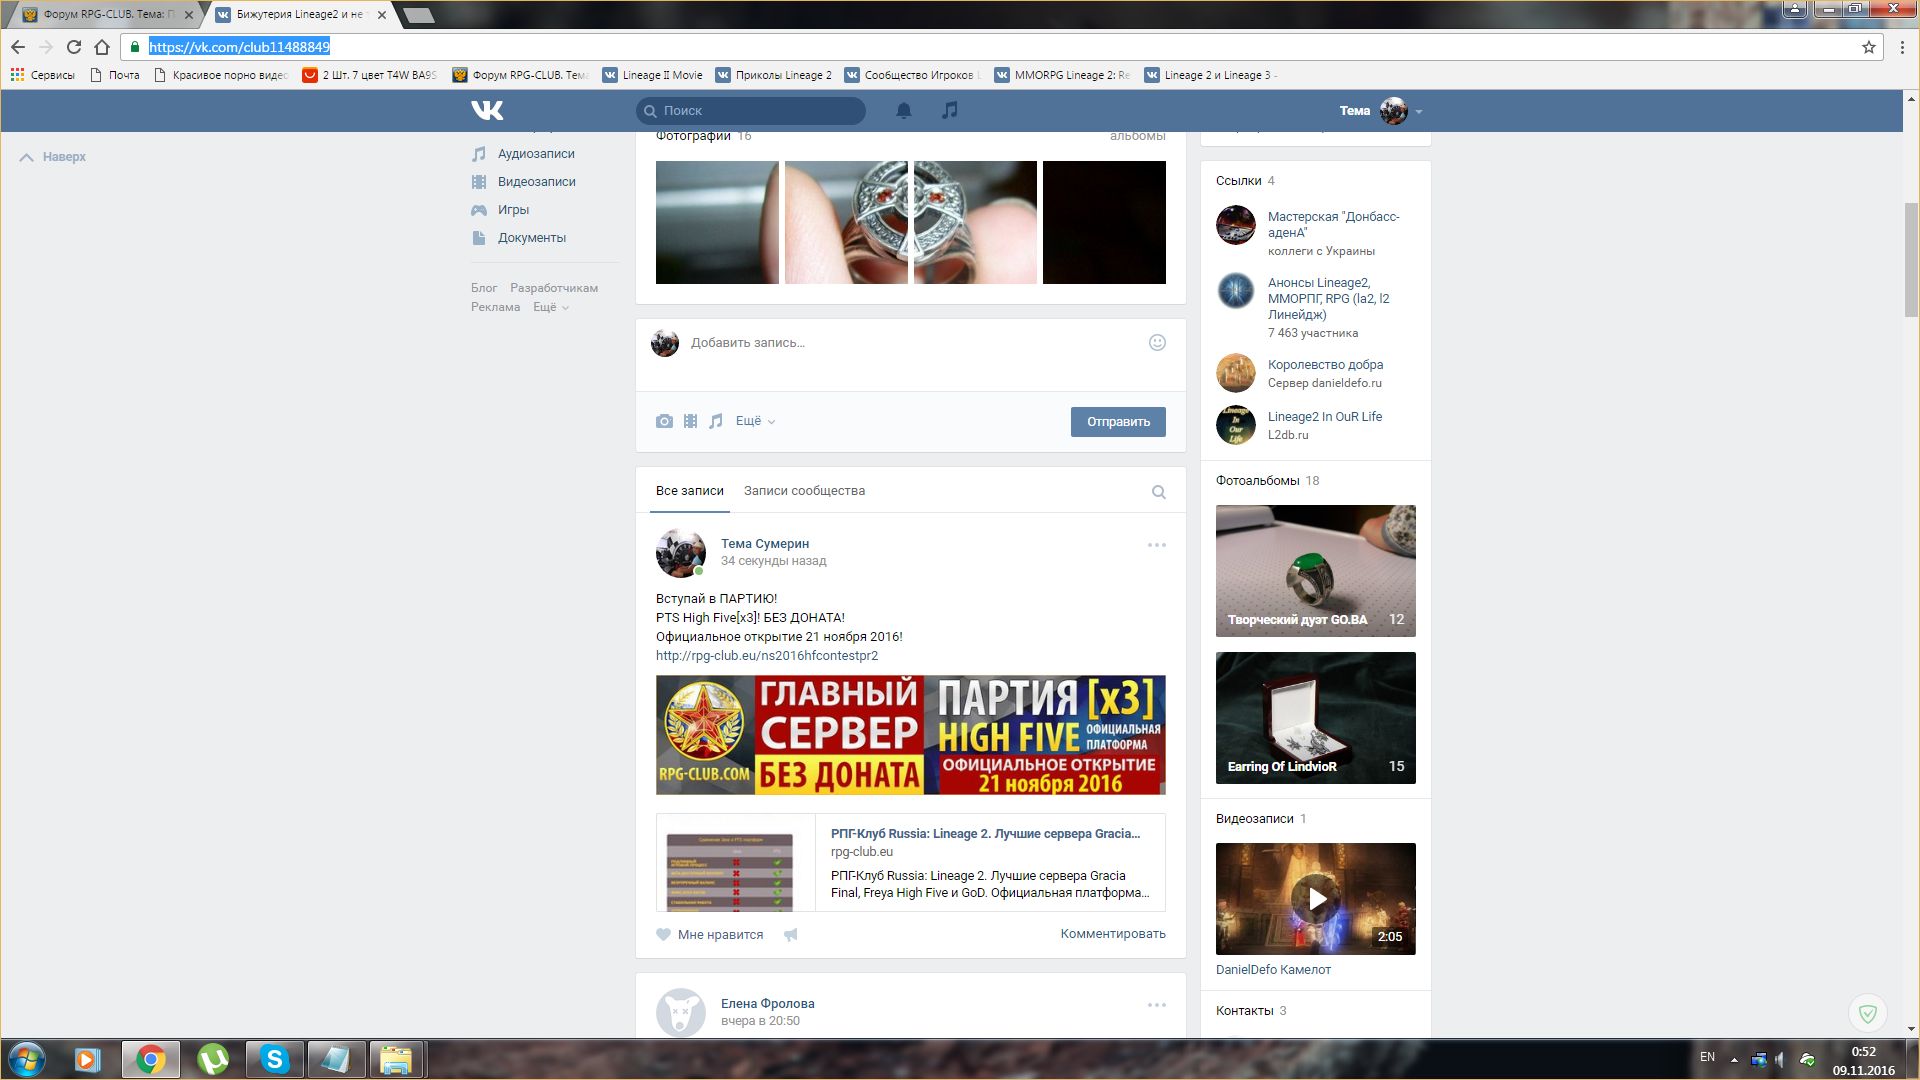Click Комментировать link
Screen dimensions: 1920x1080
pos(1113,934)
